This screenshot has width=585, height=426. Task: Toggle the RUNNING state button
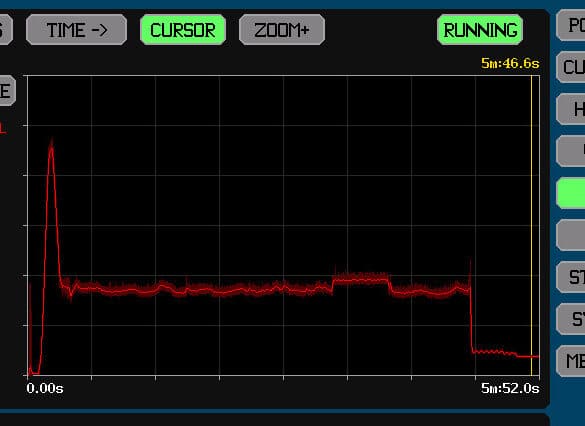480,30
